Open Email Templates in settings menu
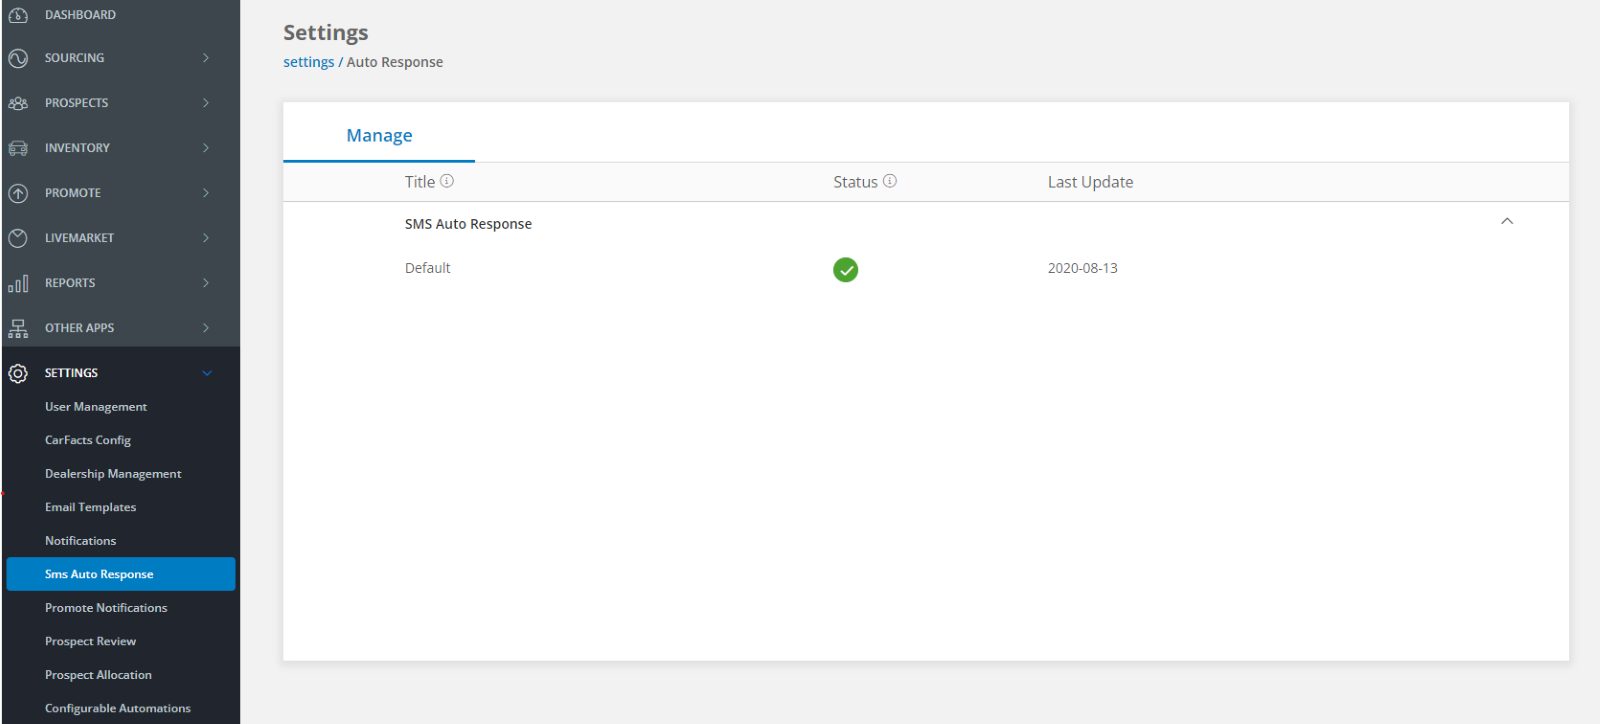This screenshot has height=724, width=1600. (x=90, y=507)
